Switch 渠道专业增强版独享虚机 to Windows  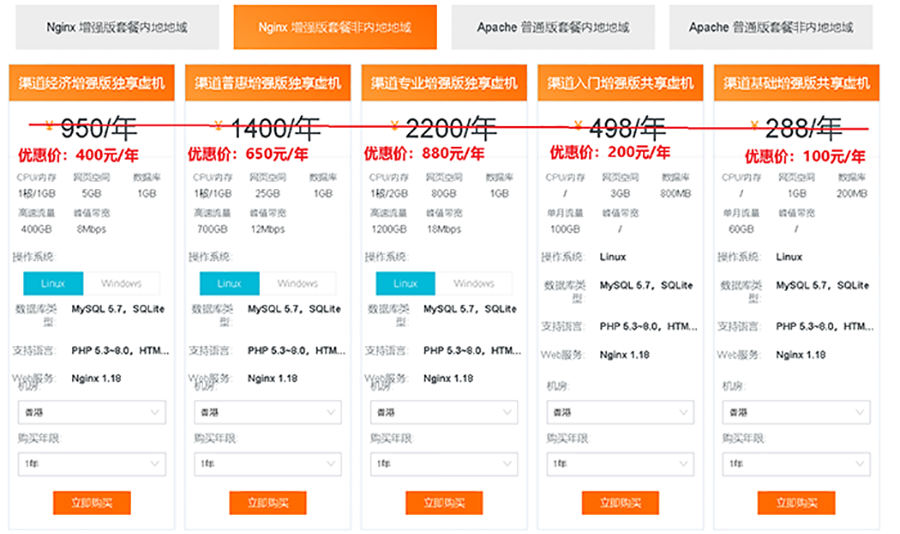(473, 283)
